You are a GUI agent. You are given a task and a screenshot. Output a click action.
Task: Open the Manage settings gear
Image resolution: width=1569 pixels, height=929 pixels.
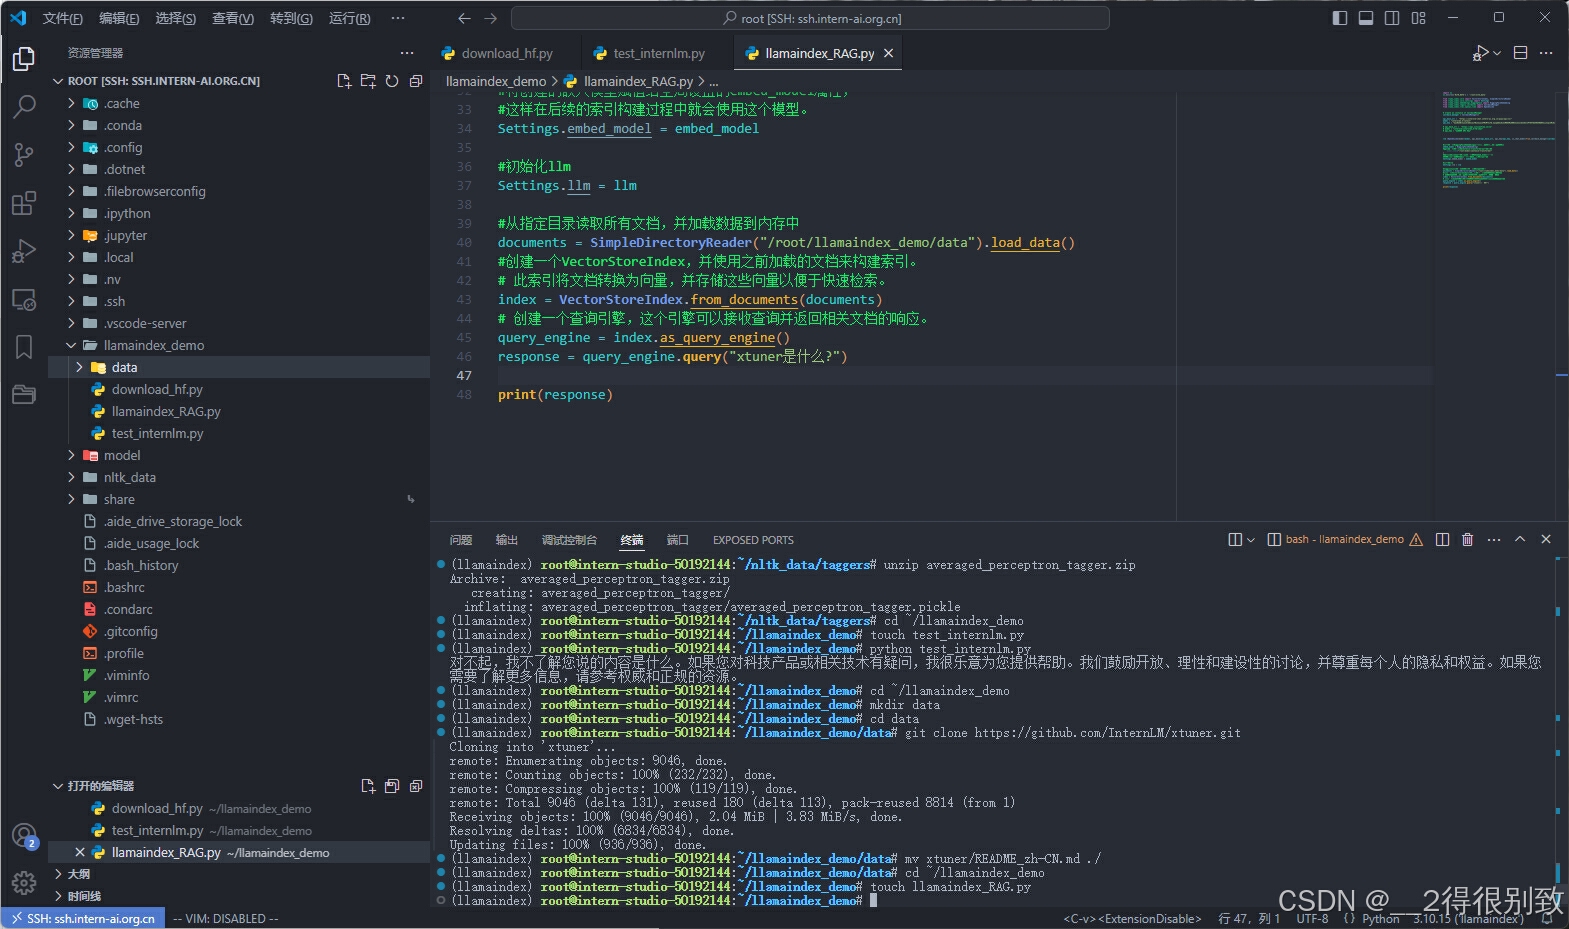pos(23,883)
